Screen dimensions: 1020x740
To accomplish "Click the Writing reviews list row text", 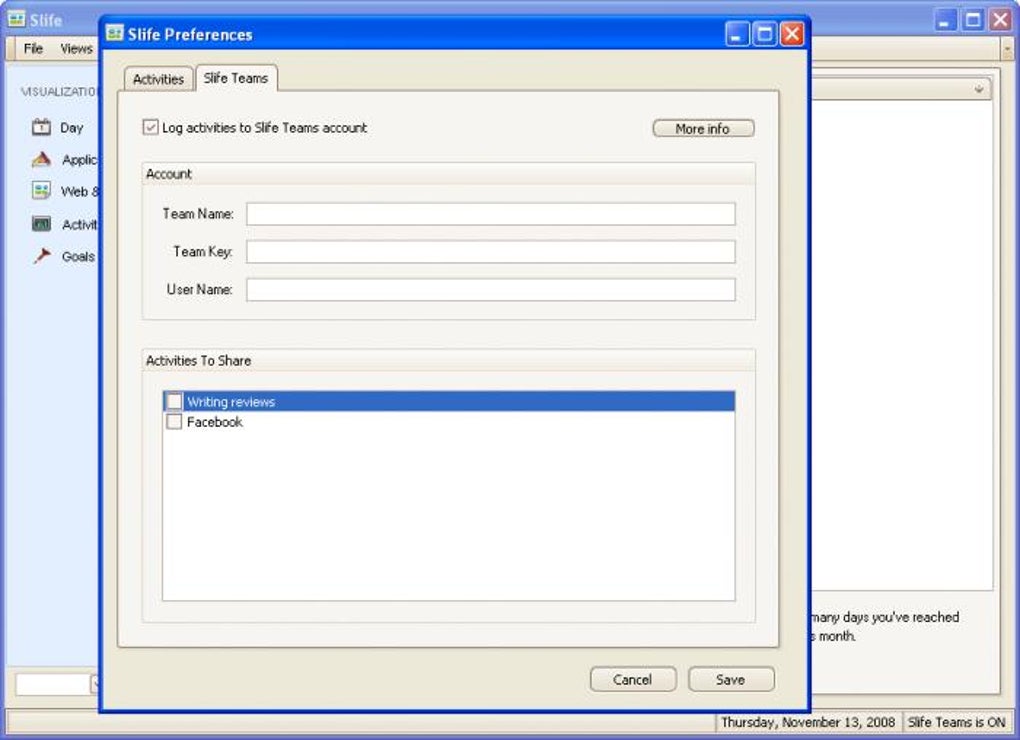I will pos(231,402).
